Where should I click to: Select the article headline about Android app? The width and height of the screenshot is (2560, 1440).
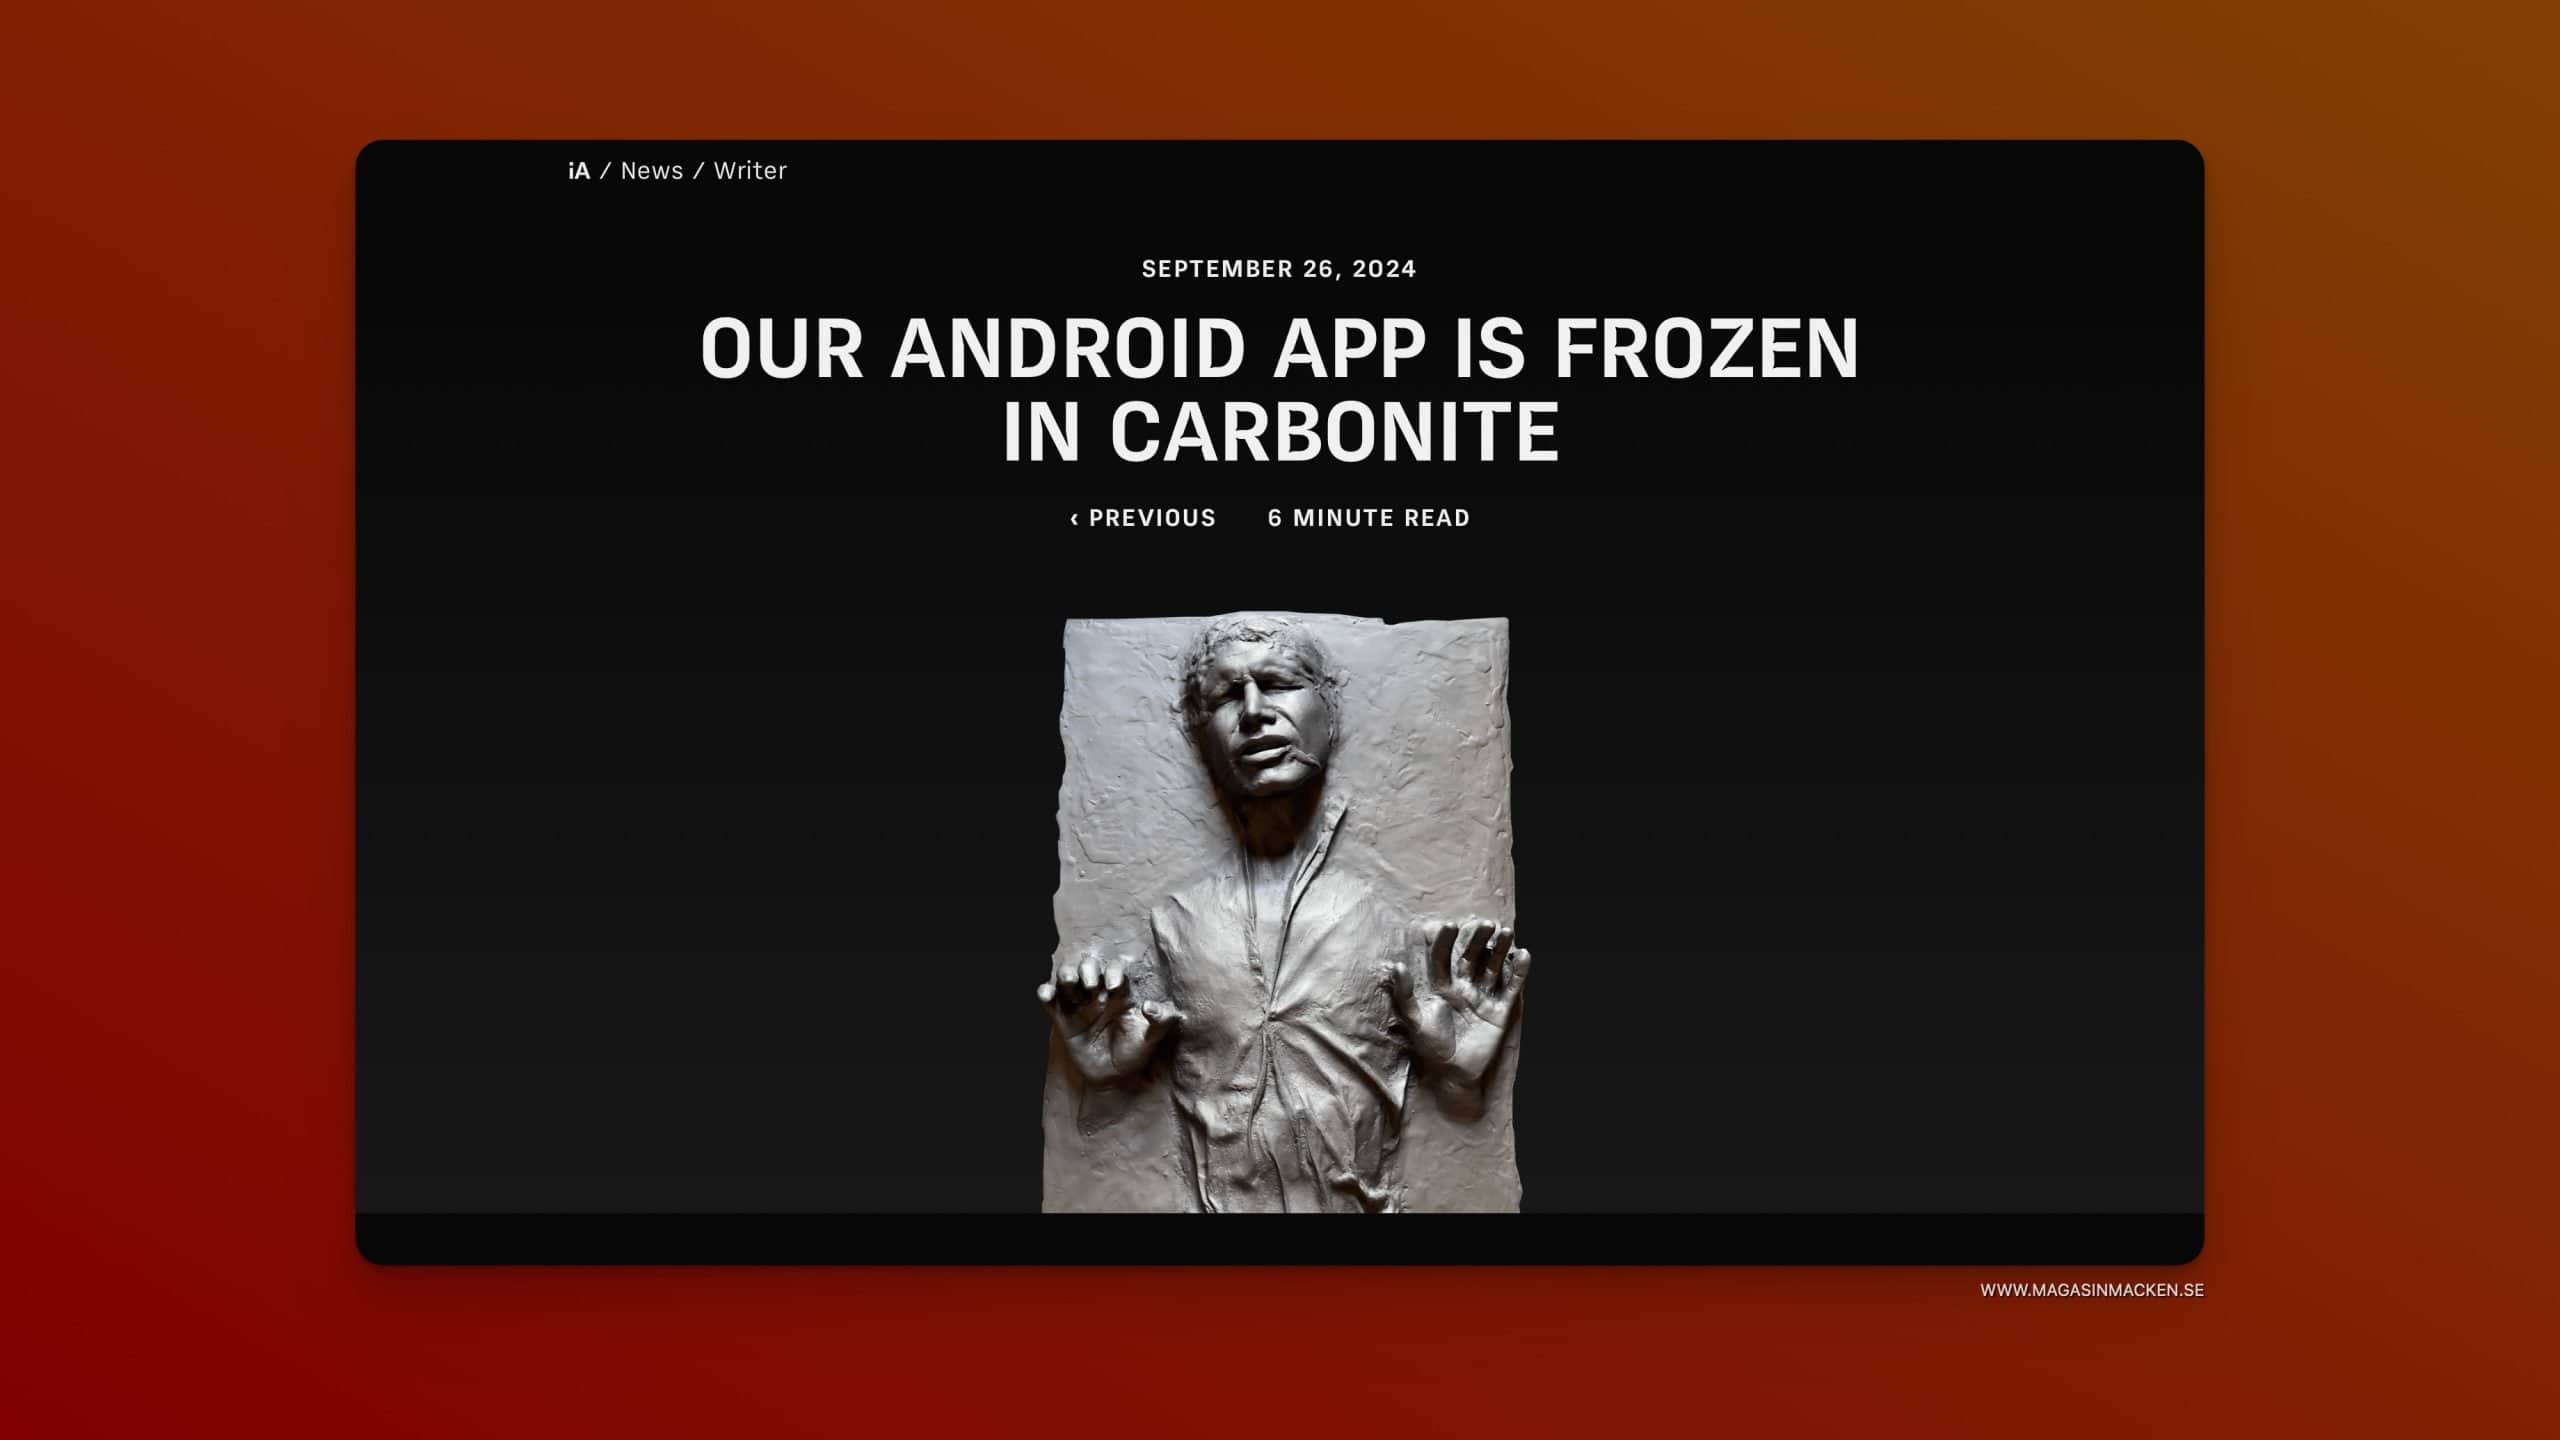click(x=1280, y=389)
